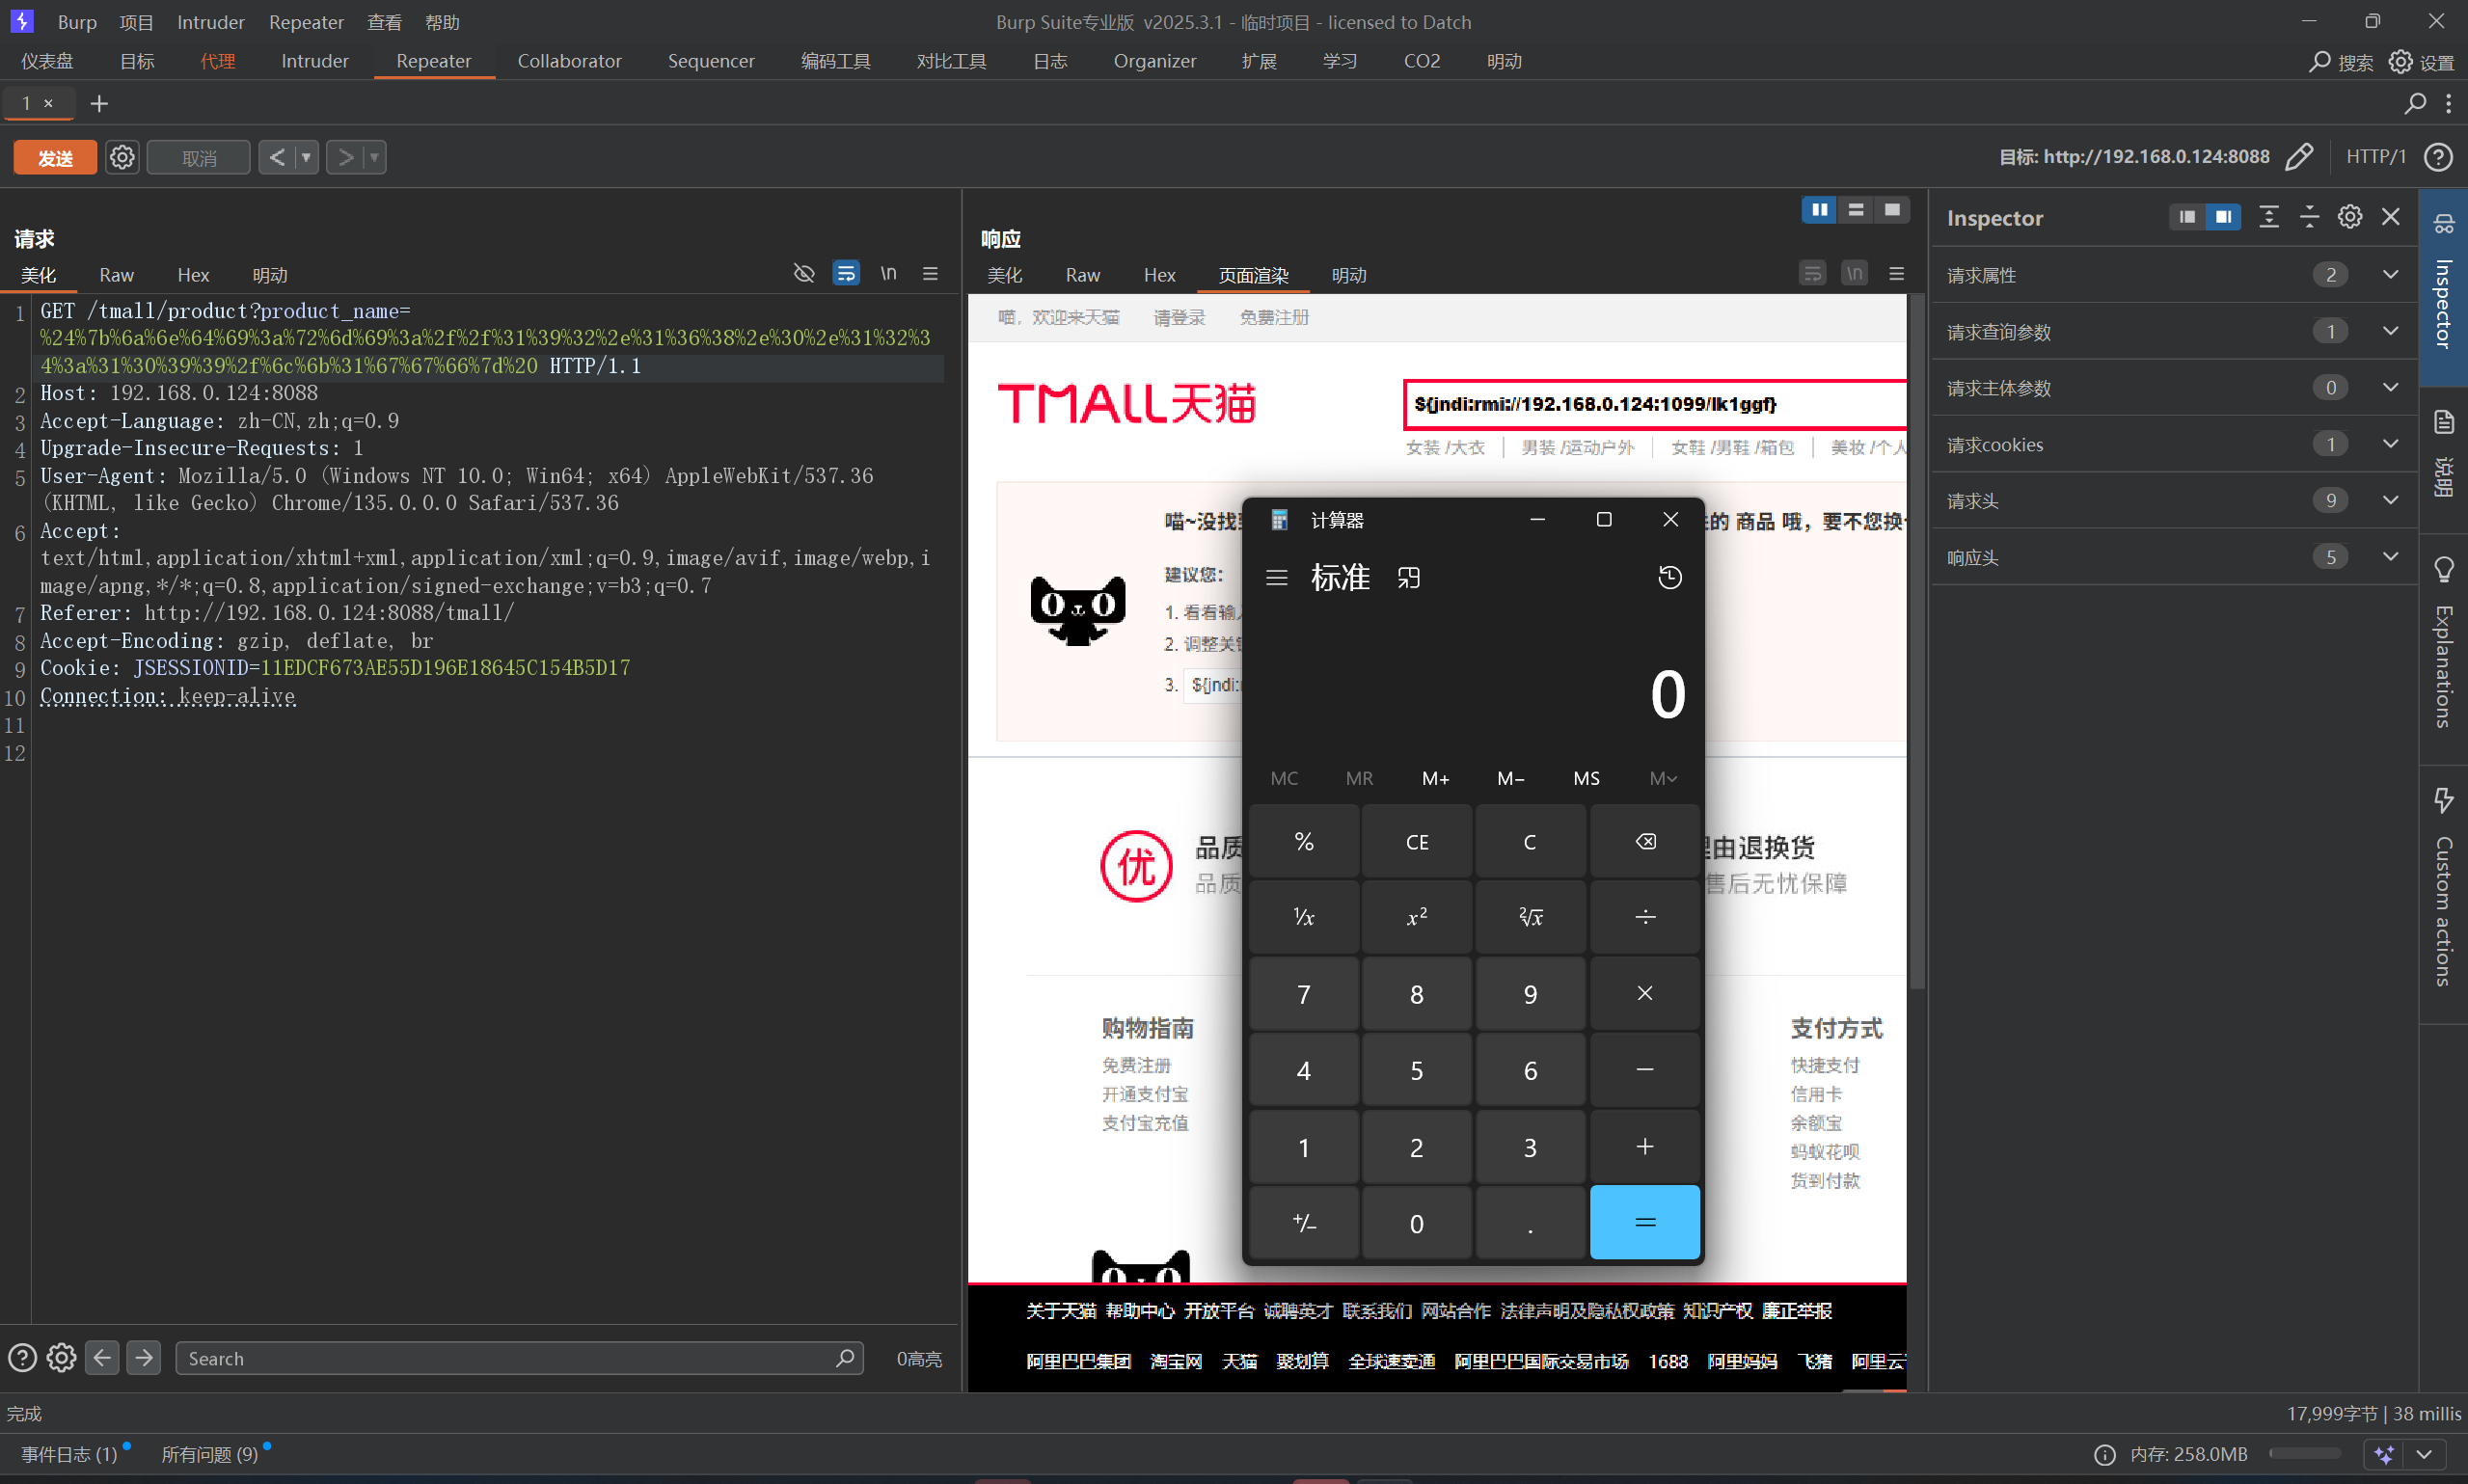
Task: Expand 请求cookies section in Inspector
Action: (x=2390, y=444)
